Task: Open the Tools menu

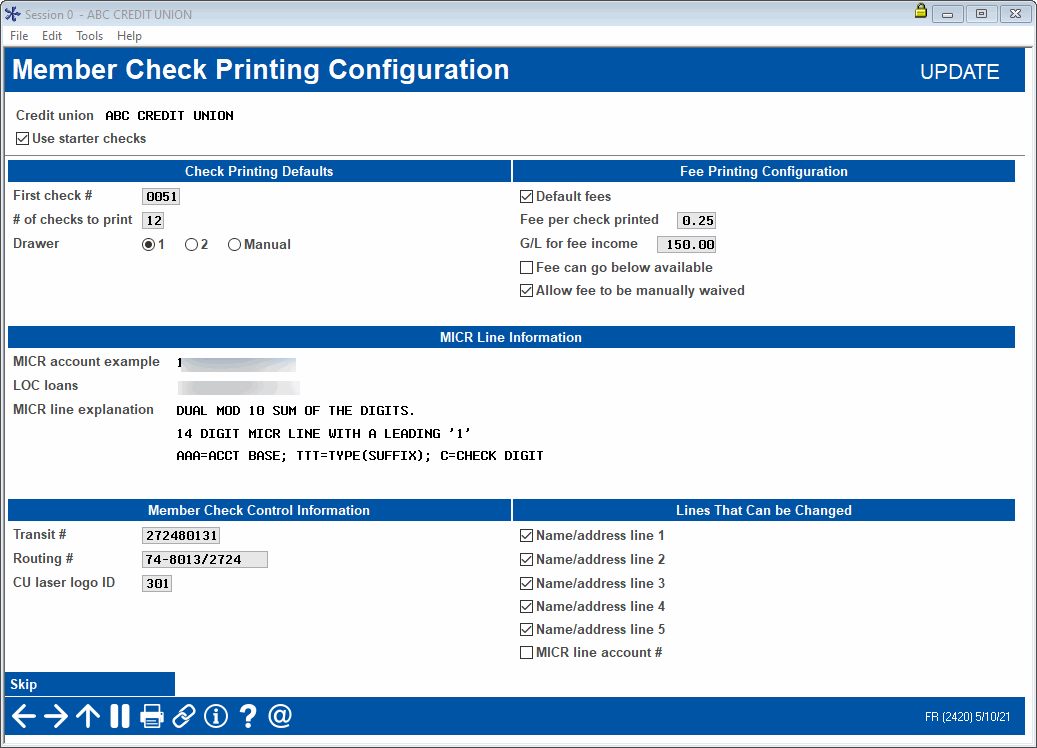Action: pos(89,35)
